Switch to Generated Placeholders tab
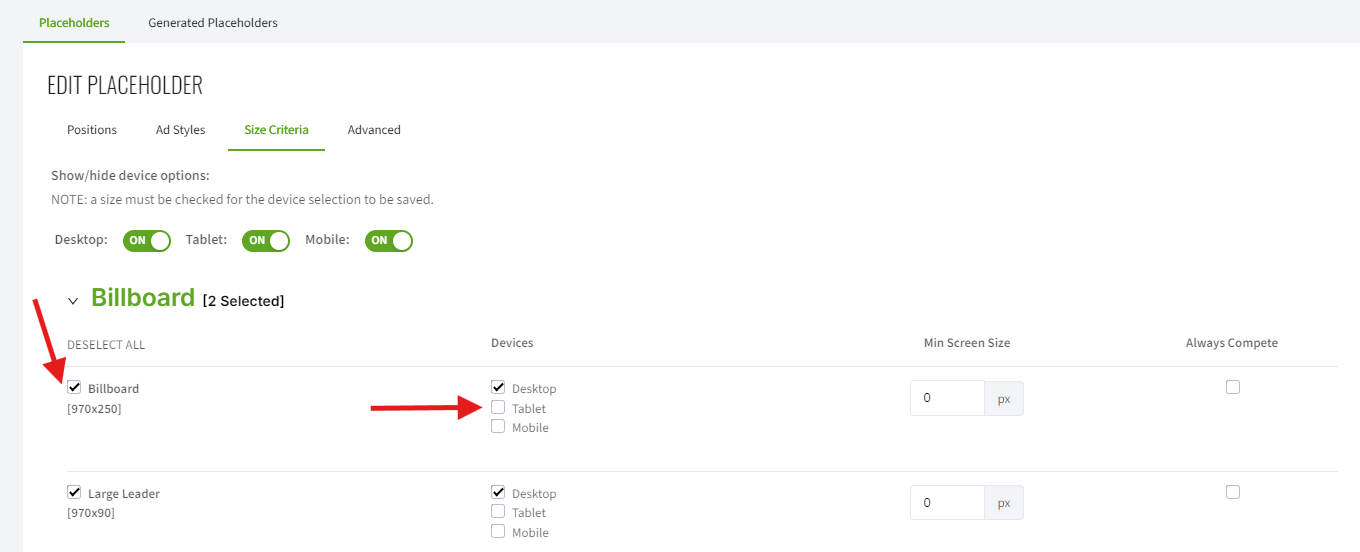Image resolution: width=1360 pixels, height=552 pixels. [x=213, y=22]
